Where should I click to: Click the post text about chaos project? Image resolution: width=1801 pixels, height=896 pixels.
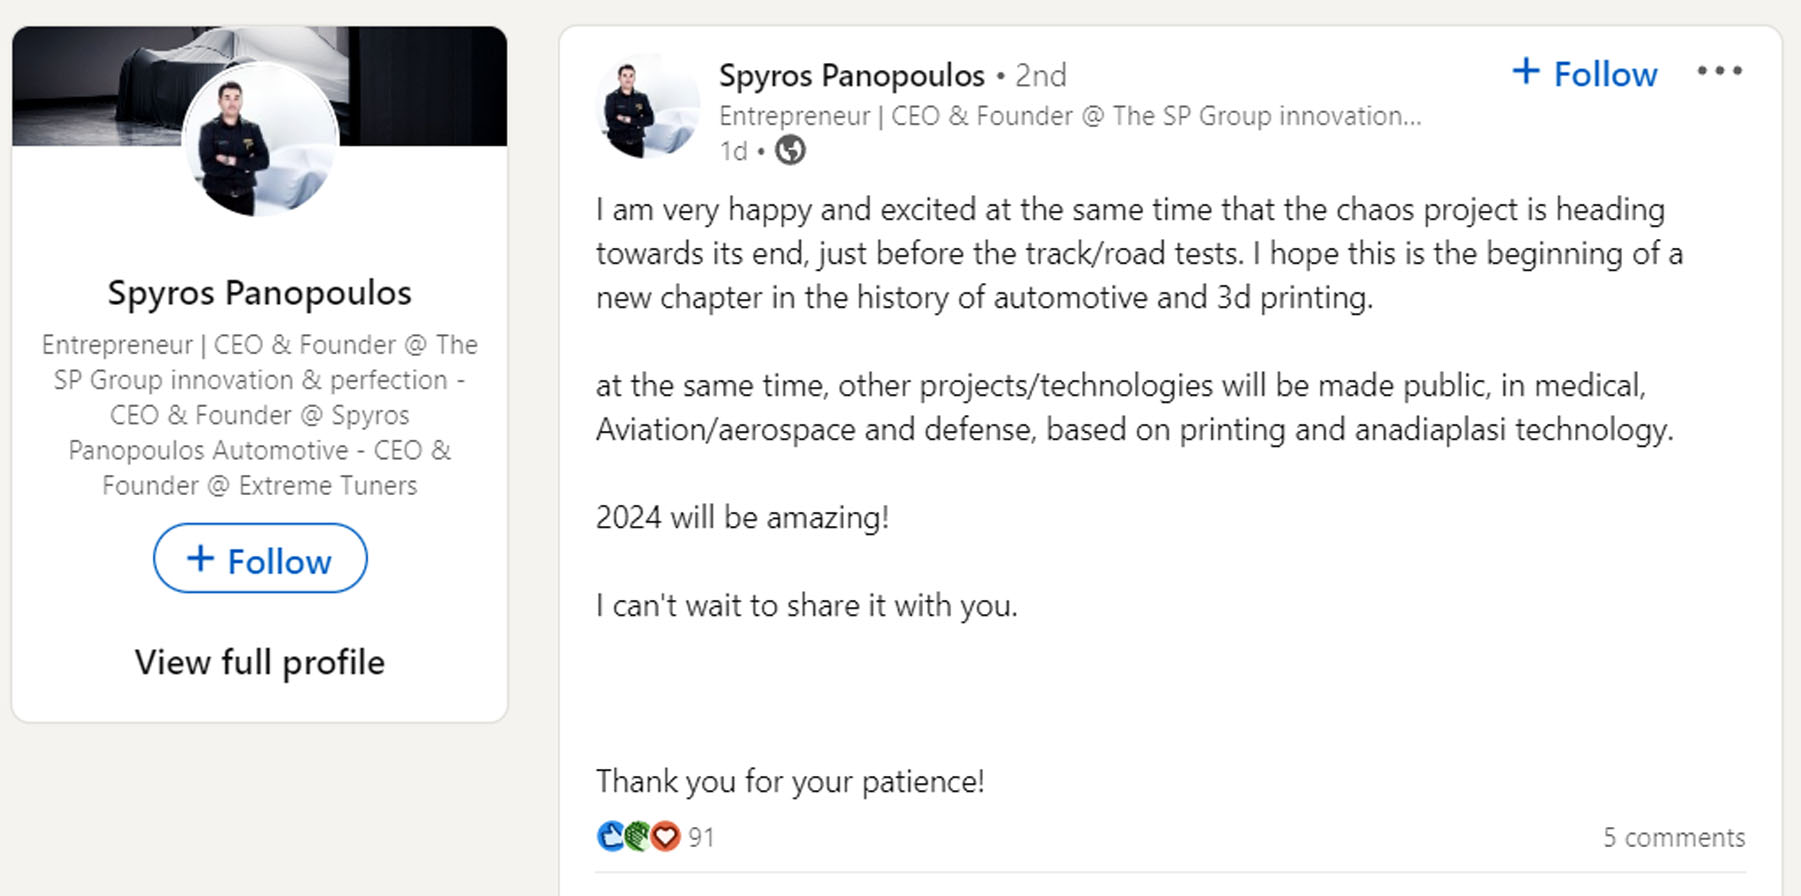(1139, 254)
